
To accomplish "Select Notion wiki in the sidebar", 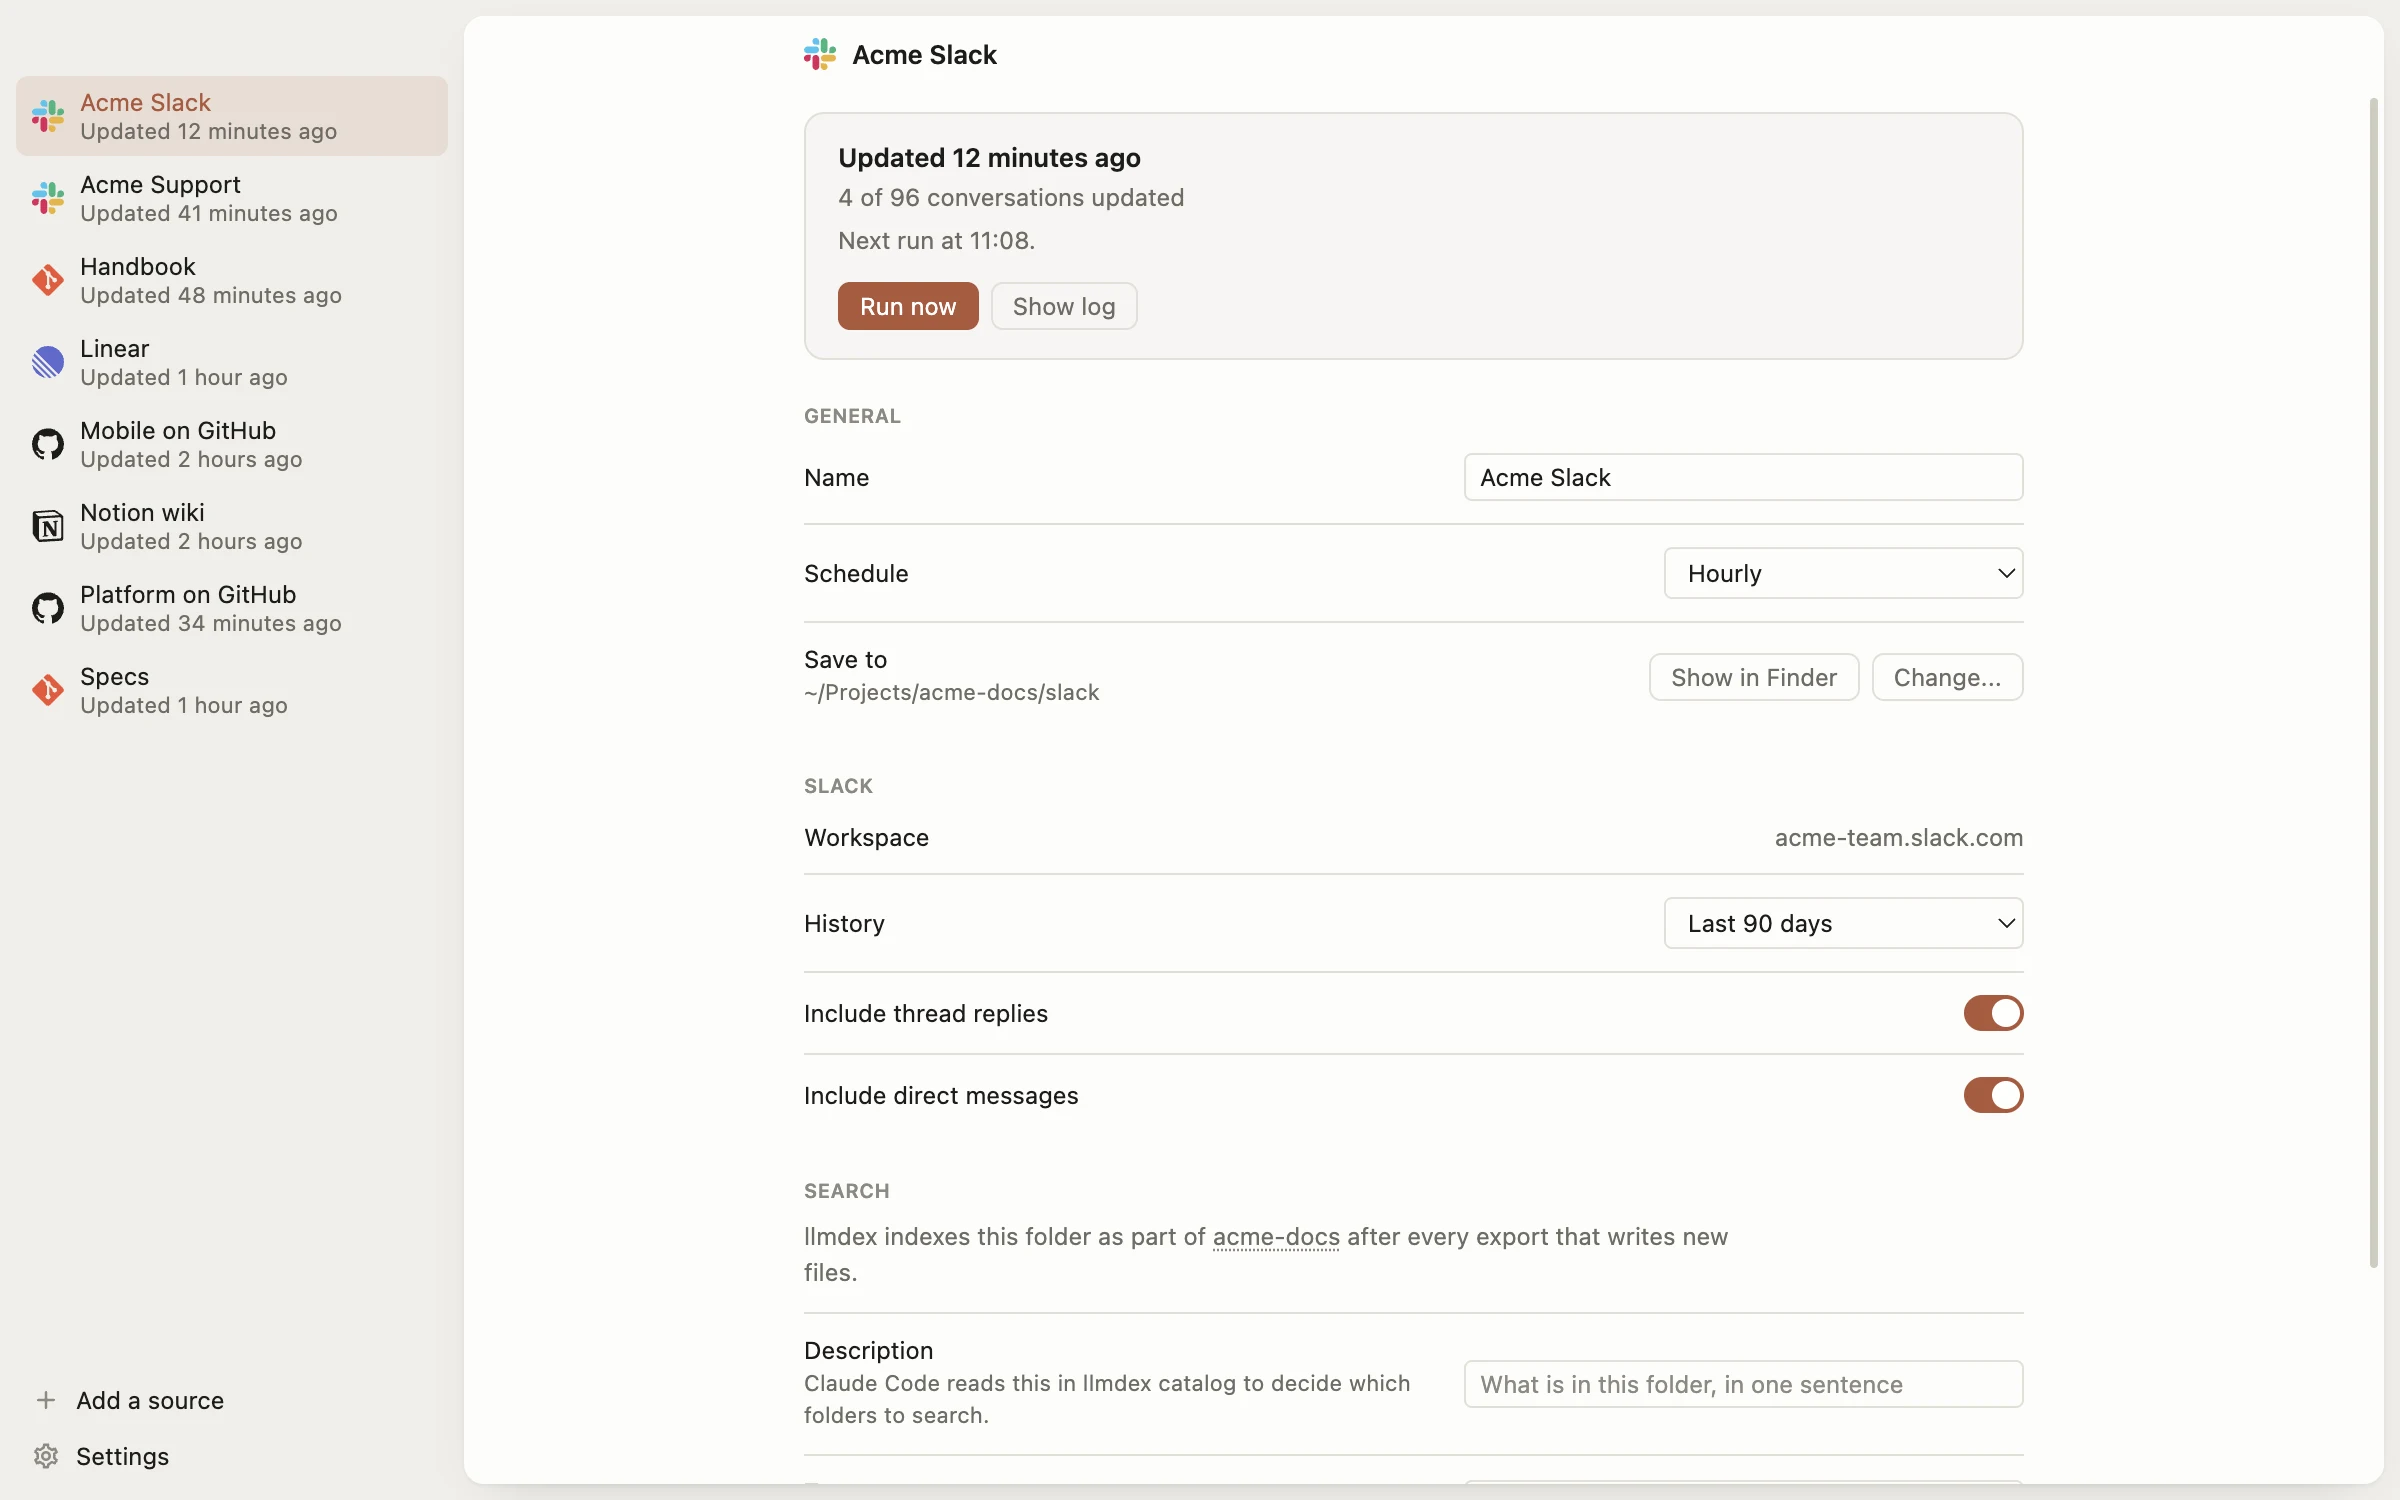I will point(232,526).
